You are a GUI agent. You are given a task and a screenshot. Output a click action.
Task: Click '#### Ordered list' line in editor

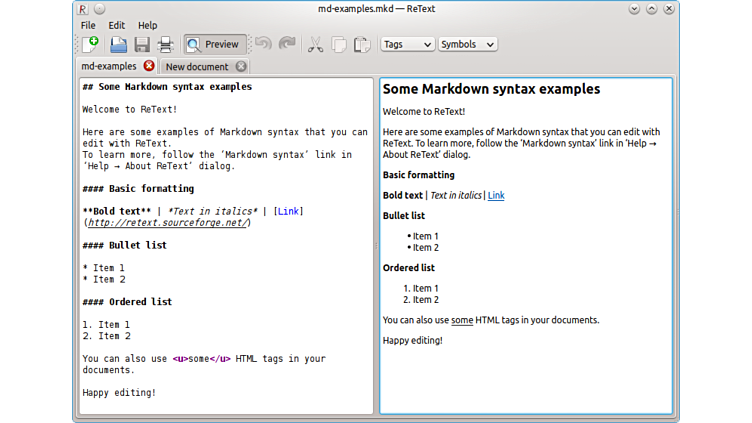tap(127, 302)
